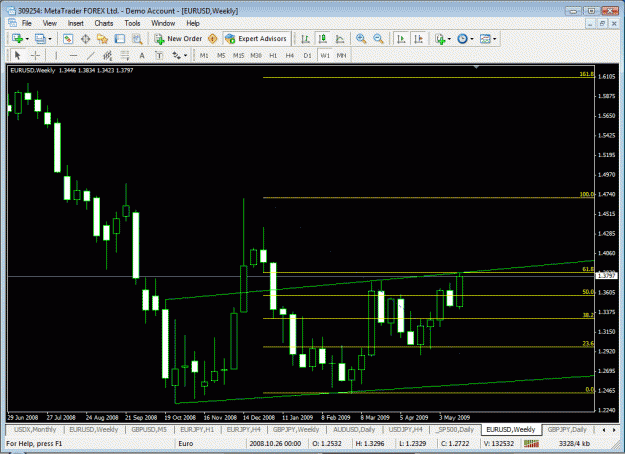Select the Cursor arrow tool
625x454 pixels.
click(17, 55)
